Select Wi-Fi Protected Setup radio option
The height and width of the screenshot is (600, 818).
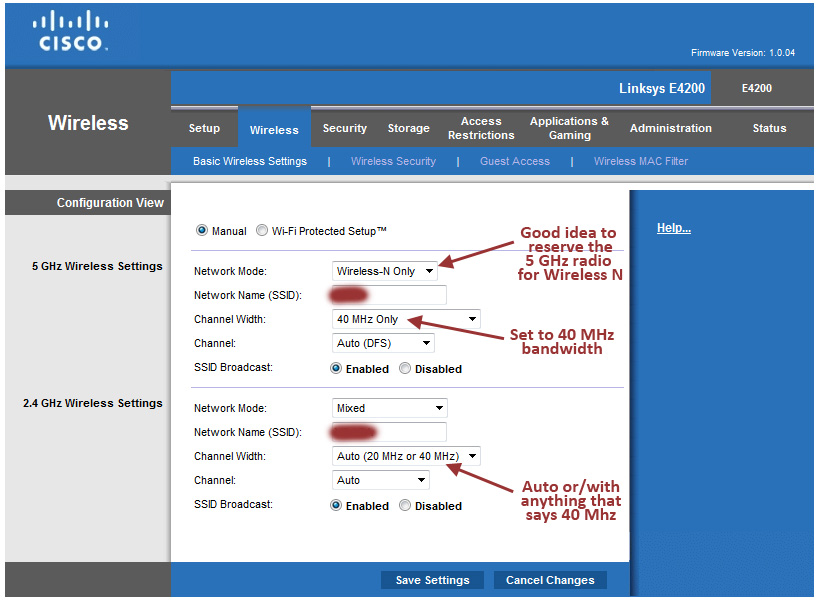click(262, 231)
